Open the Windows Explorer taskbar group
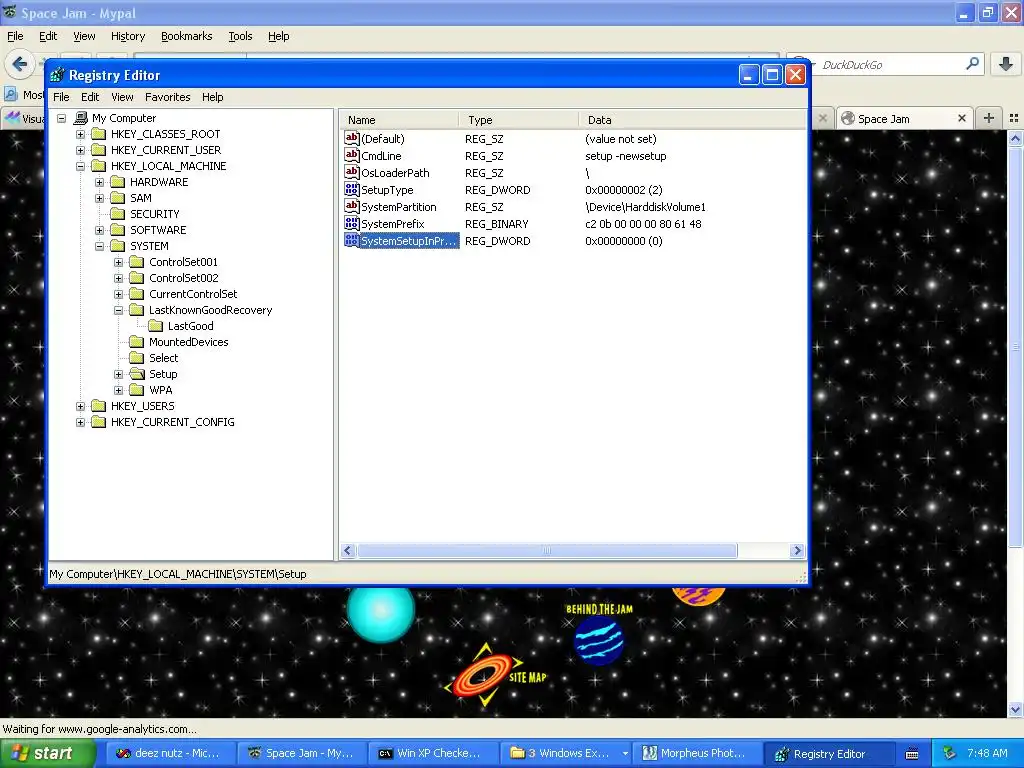This screenshot has height=768, width=1024. coord(568,754)
